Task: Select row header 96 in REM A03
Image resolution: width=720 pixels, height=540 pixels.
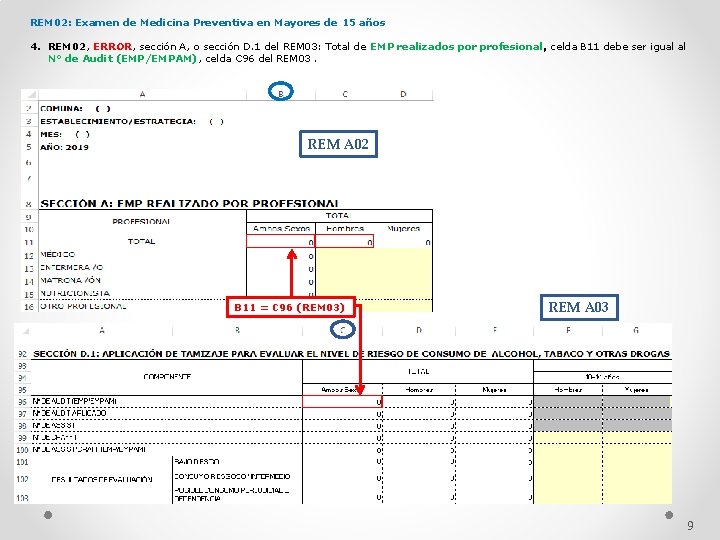Action: click(x=22, y=401)
